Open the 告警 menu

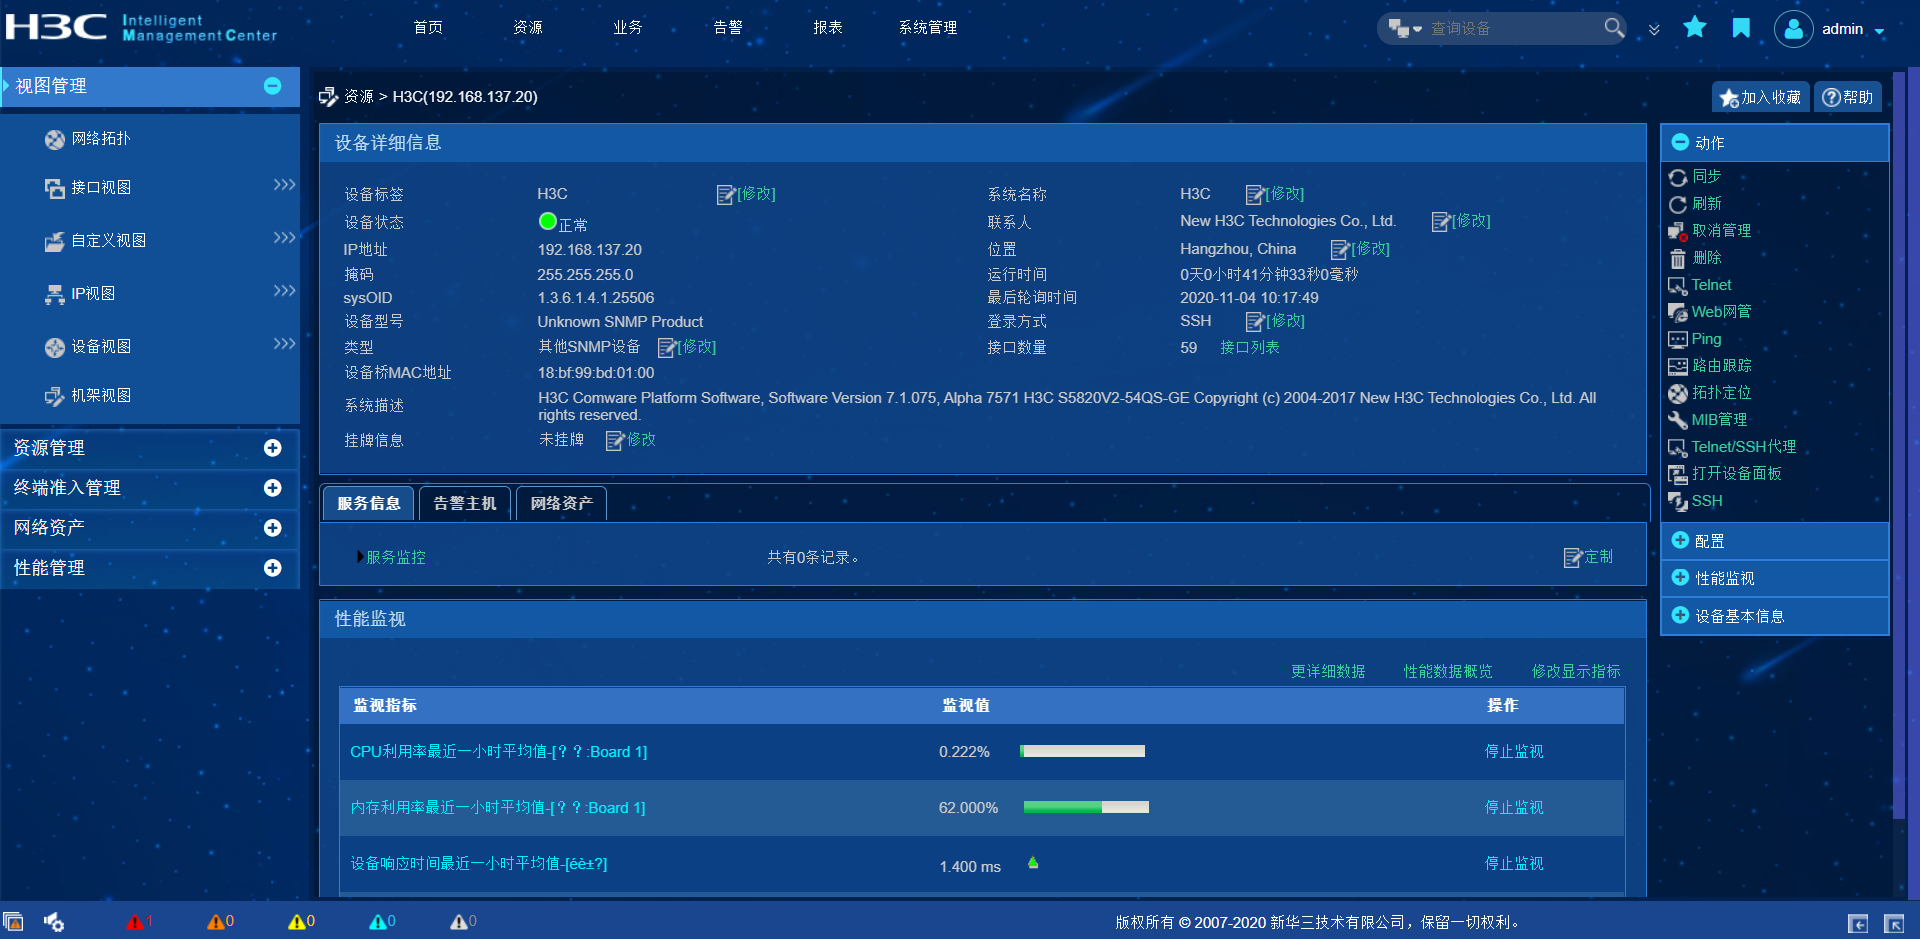pyautogui.click(x=728, y=28)
